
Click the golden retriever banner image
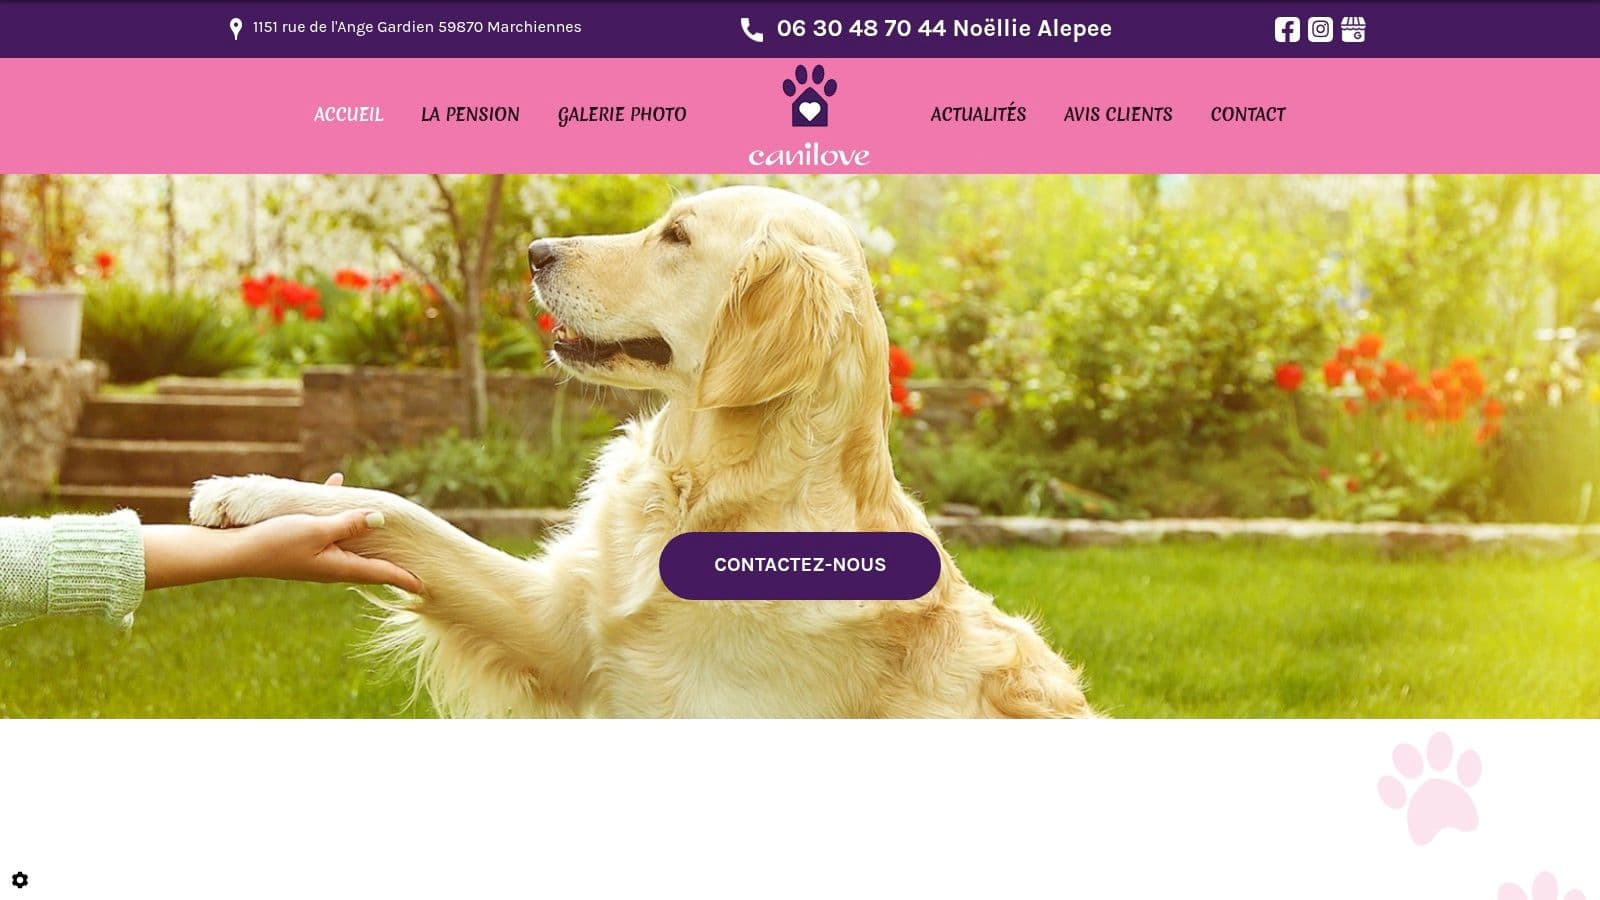click(800, 446)
